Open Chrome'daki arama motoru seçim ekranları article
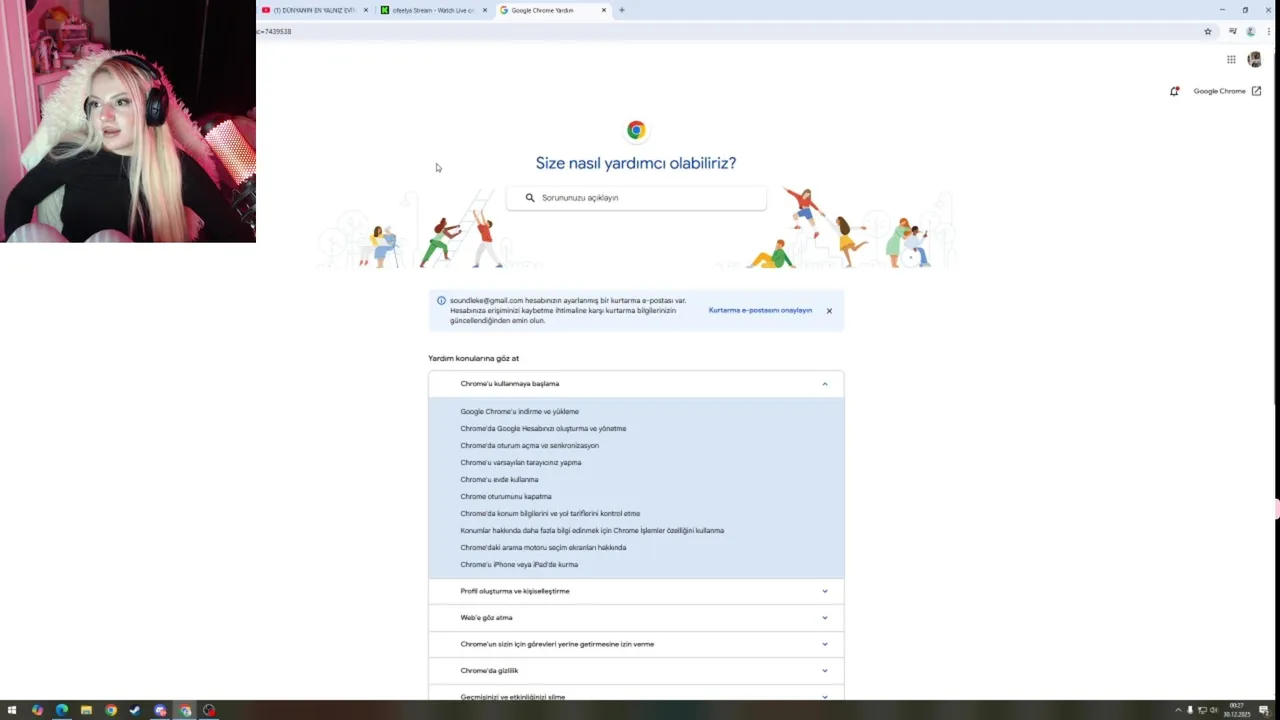Viewport: 1280px width, 720px height. [x=543, y=548]
